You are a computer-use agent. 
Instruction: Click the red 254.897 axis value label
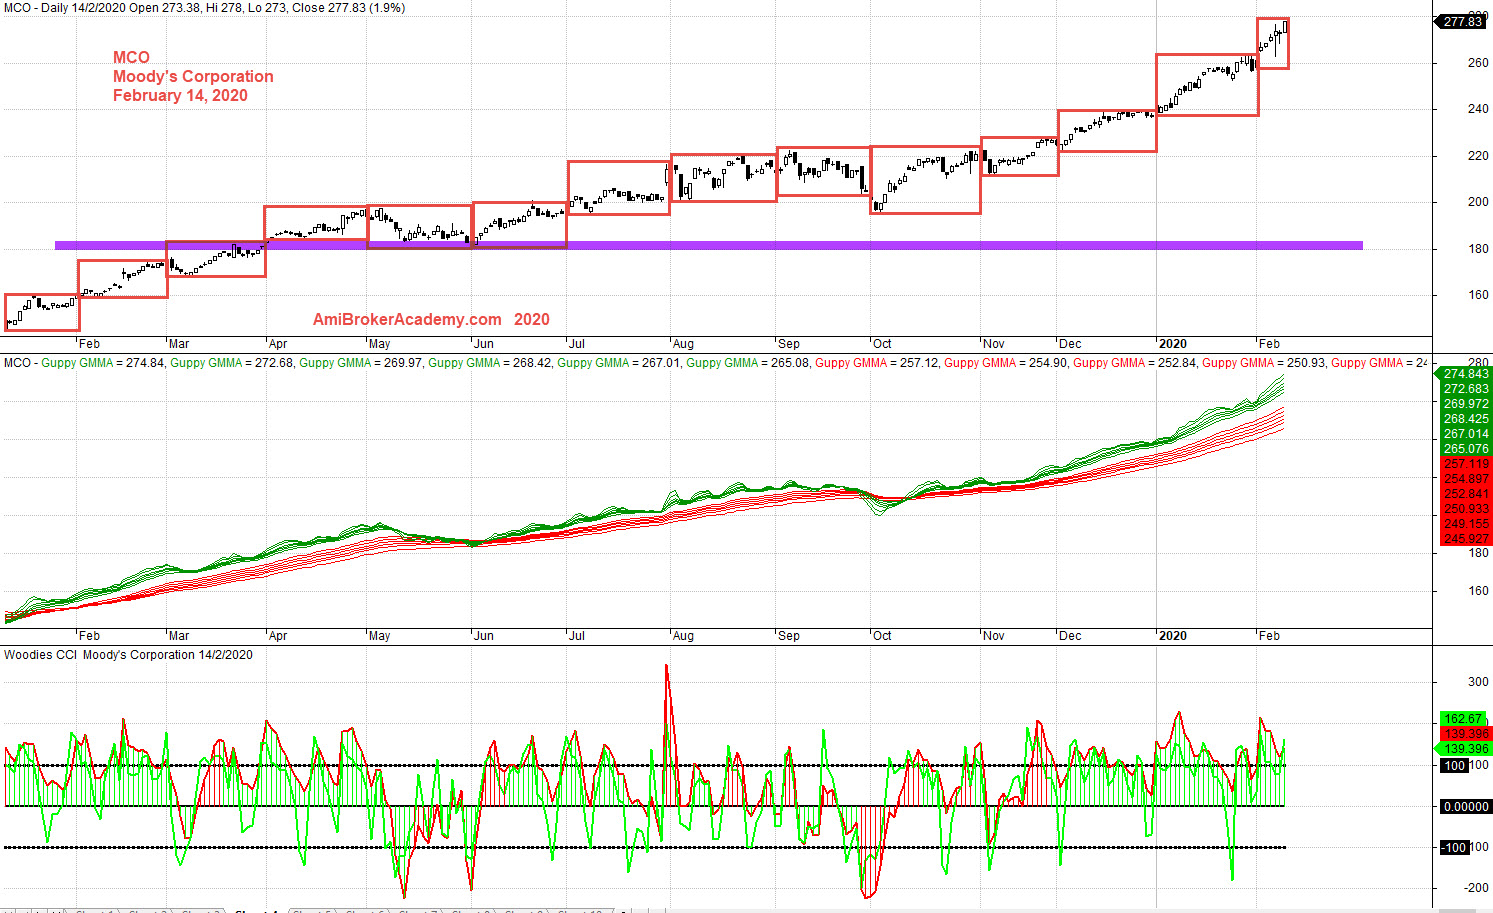pos(1466,479)
